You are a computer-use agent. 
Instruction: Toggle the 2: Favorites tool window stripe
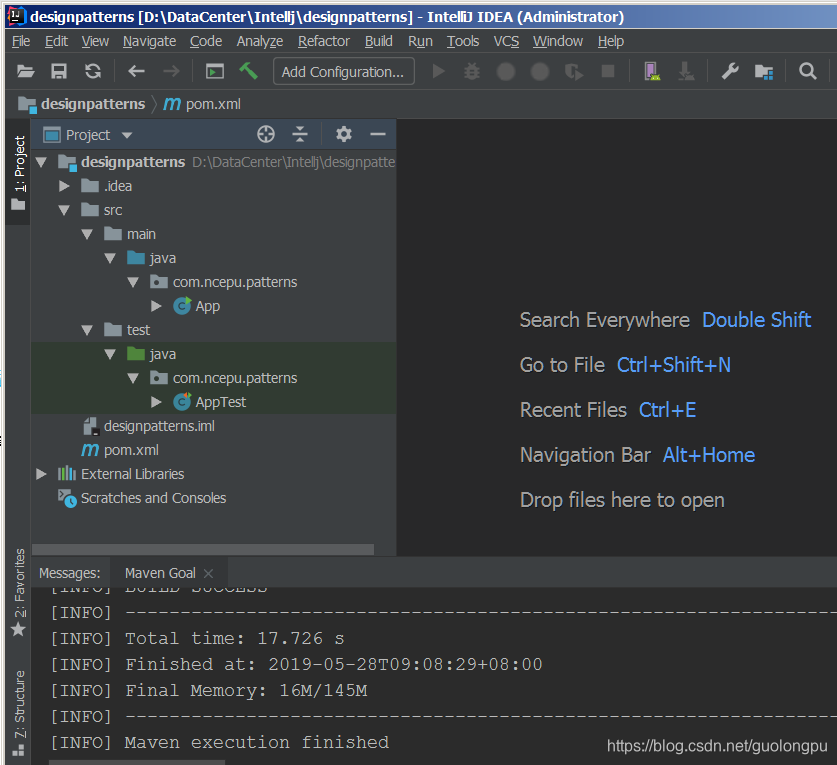(19, 593)
